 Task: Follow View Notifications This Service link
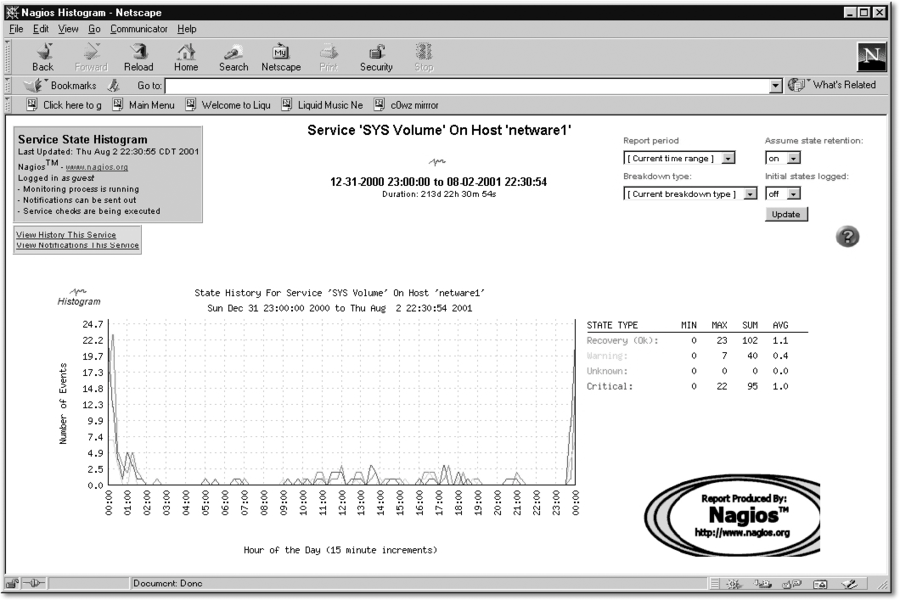pyautogui.click(x=77, y=245)
